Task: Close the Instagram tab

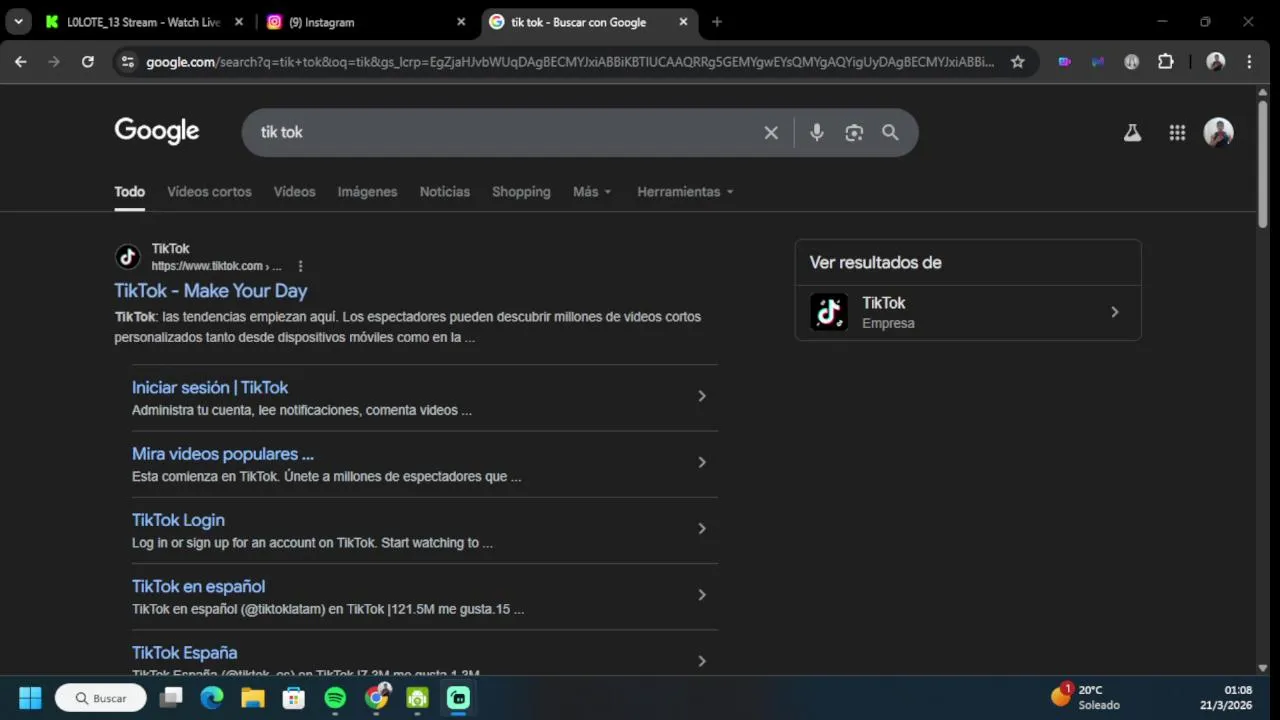Action: coord(461,22)
